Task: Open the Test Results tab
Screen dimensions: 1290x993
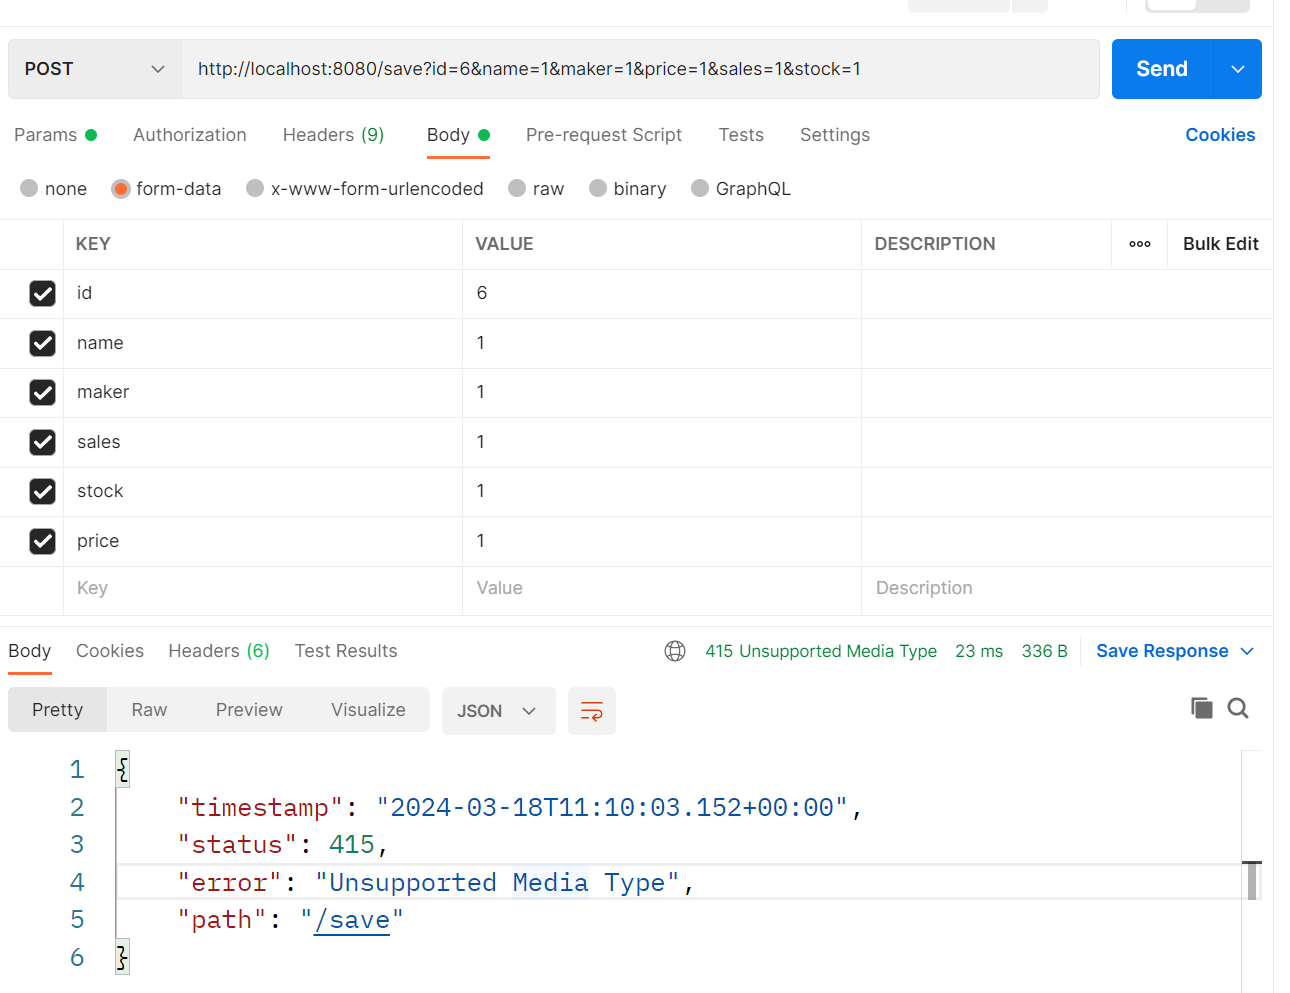Action: click(x=346, y=651)
